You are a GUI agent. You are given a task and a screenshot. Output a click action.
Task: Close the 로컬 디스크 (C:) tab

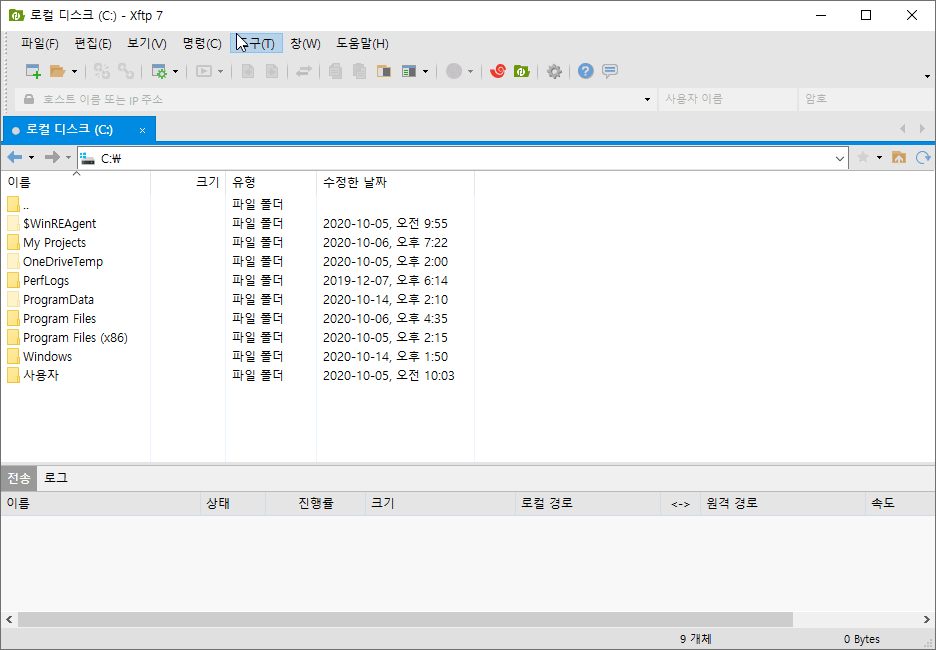click(142, 130)
